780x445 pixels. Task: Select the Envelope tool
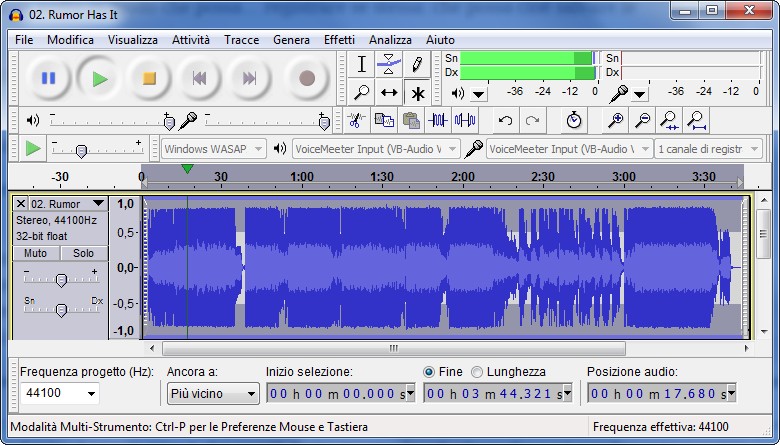390,65
